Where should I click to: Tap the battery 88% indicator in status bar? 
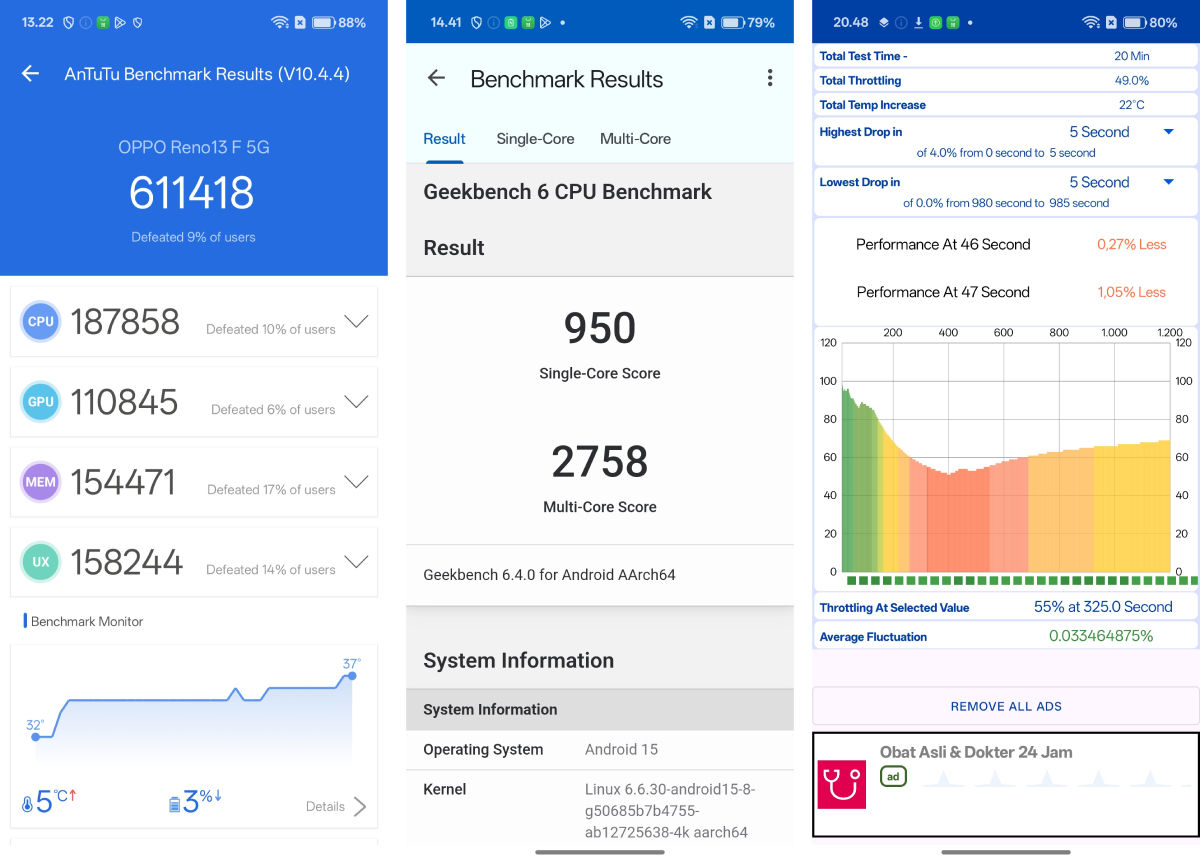(338, 22)
